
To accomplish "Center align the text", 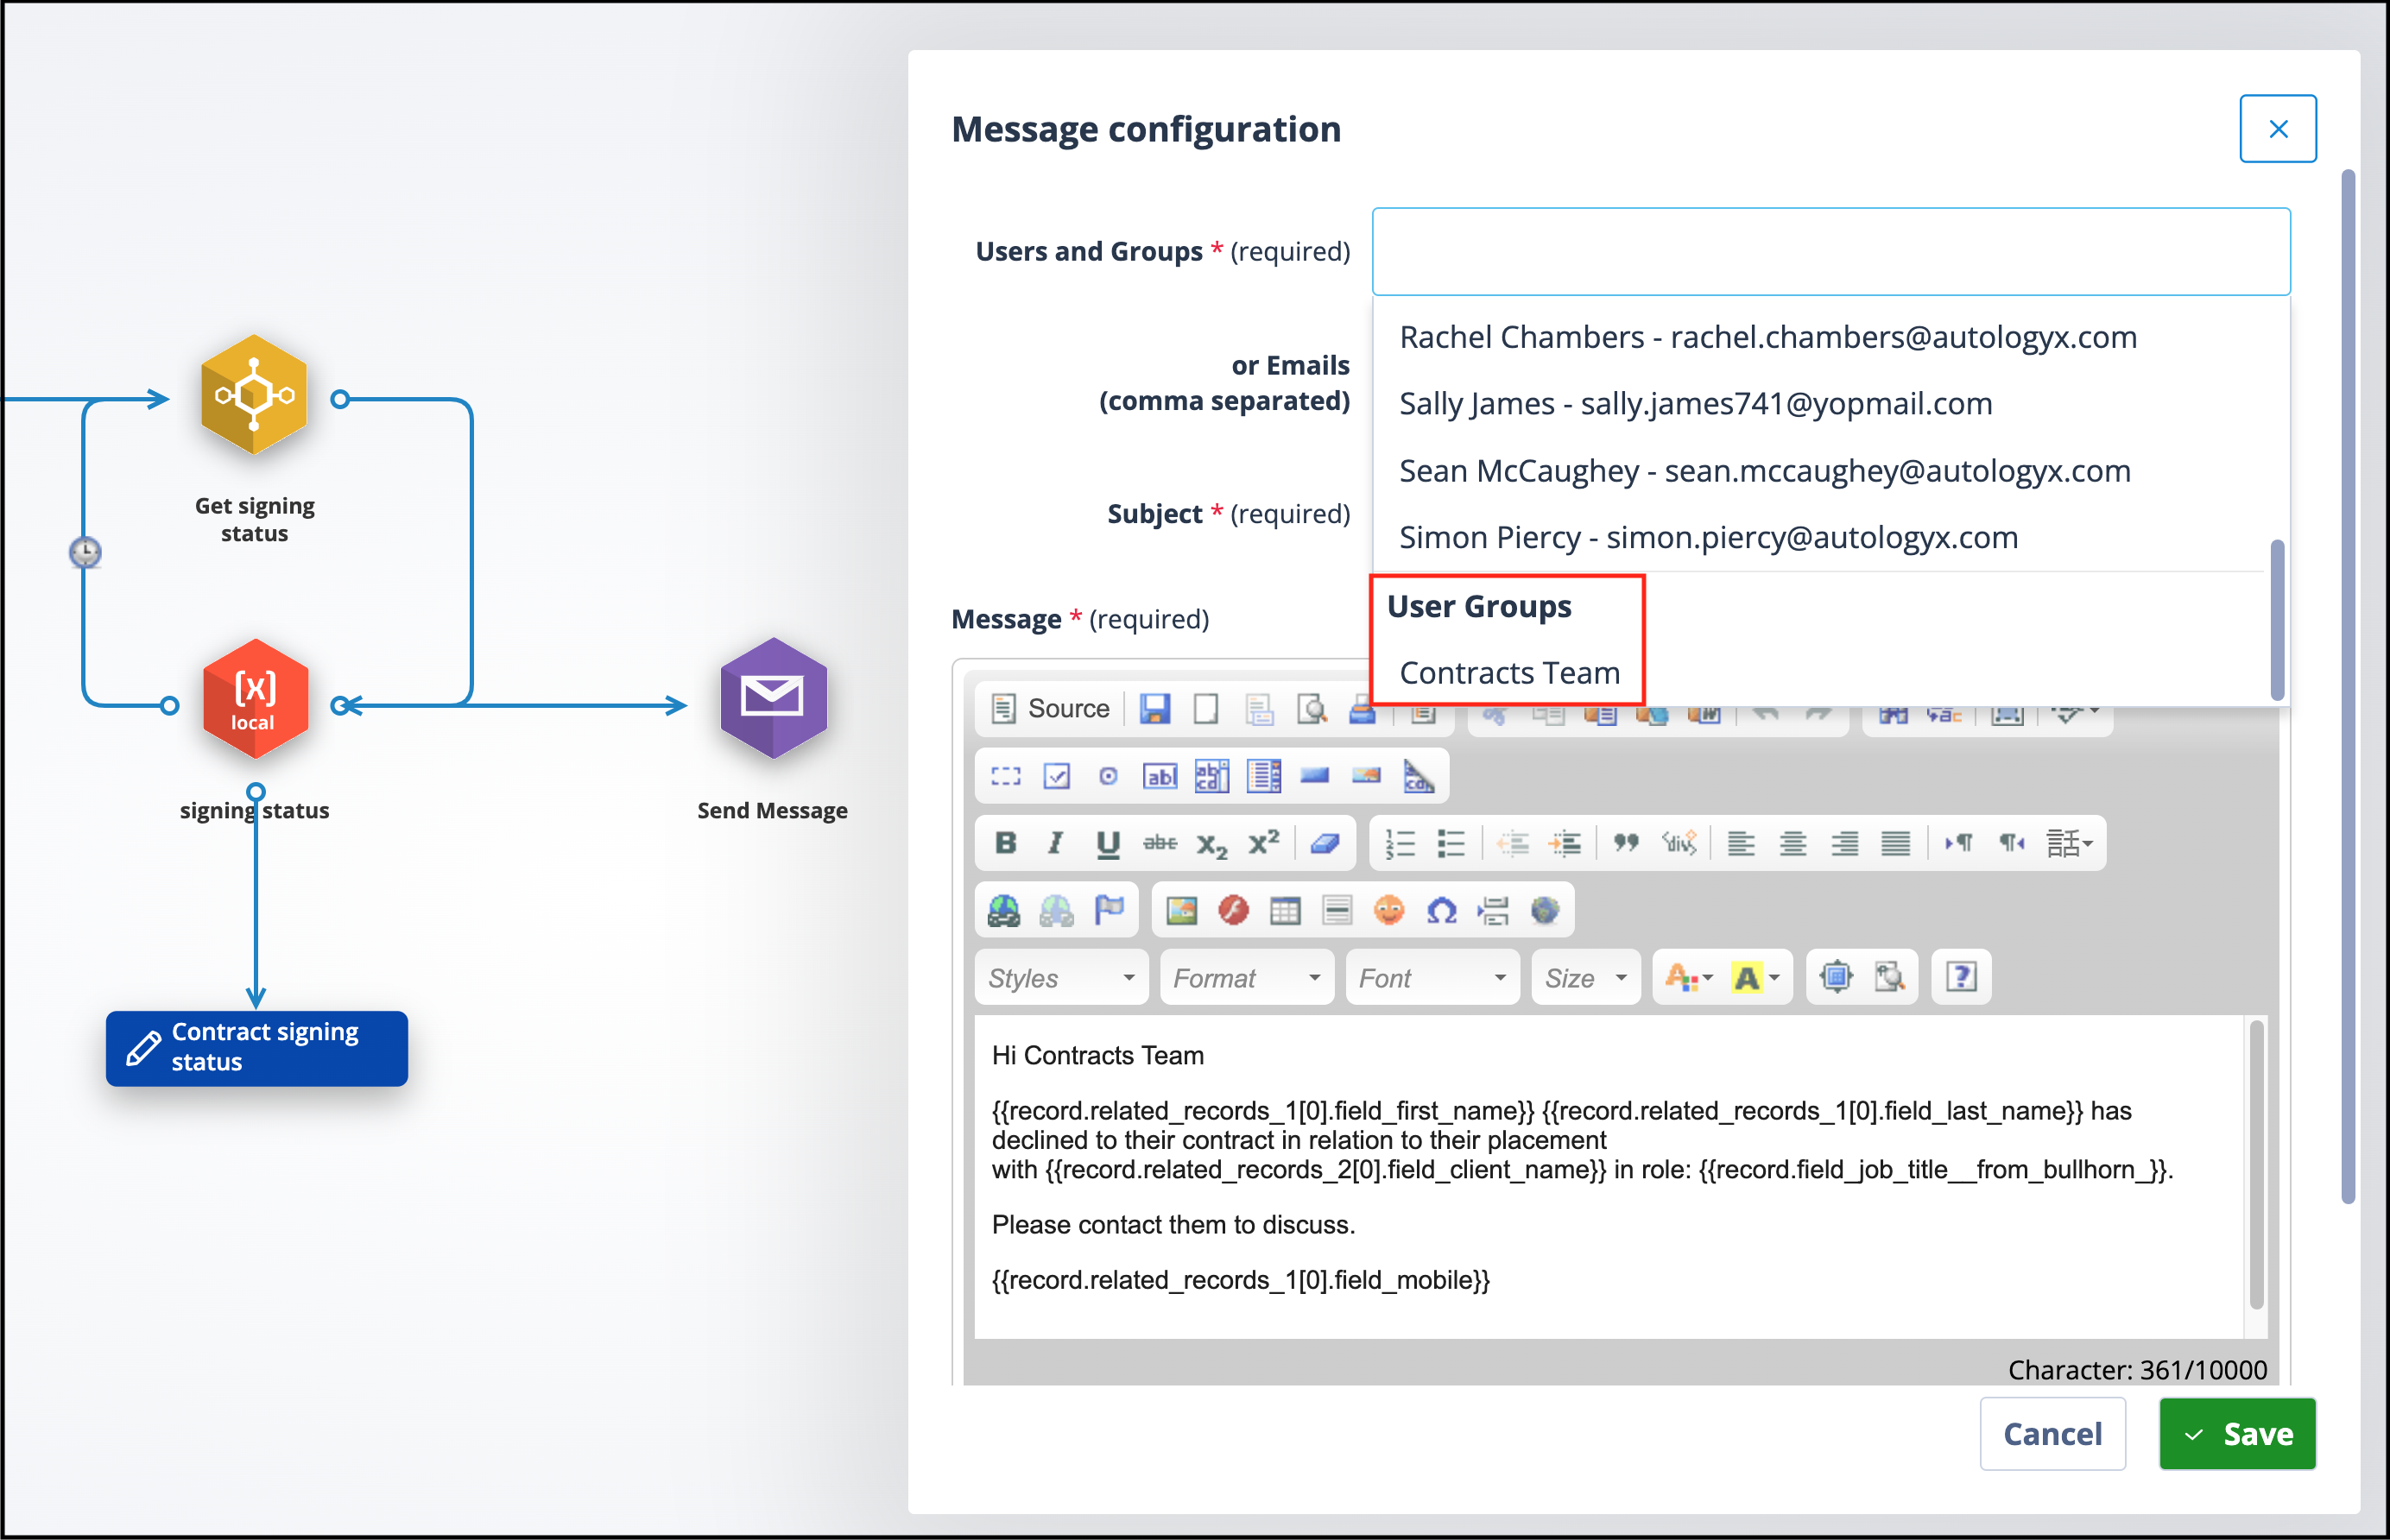I will coord(1793,843).
